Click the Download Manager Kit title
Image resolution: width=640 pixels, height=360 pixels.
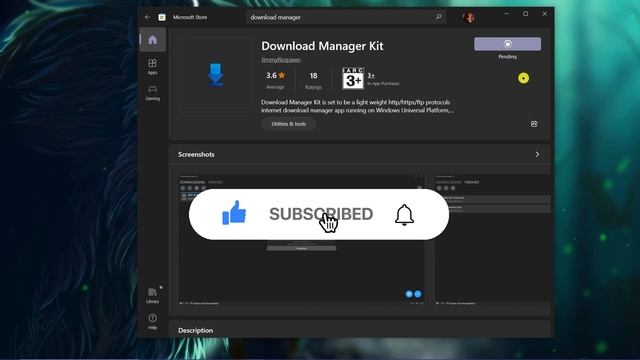tap(322, 46)
